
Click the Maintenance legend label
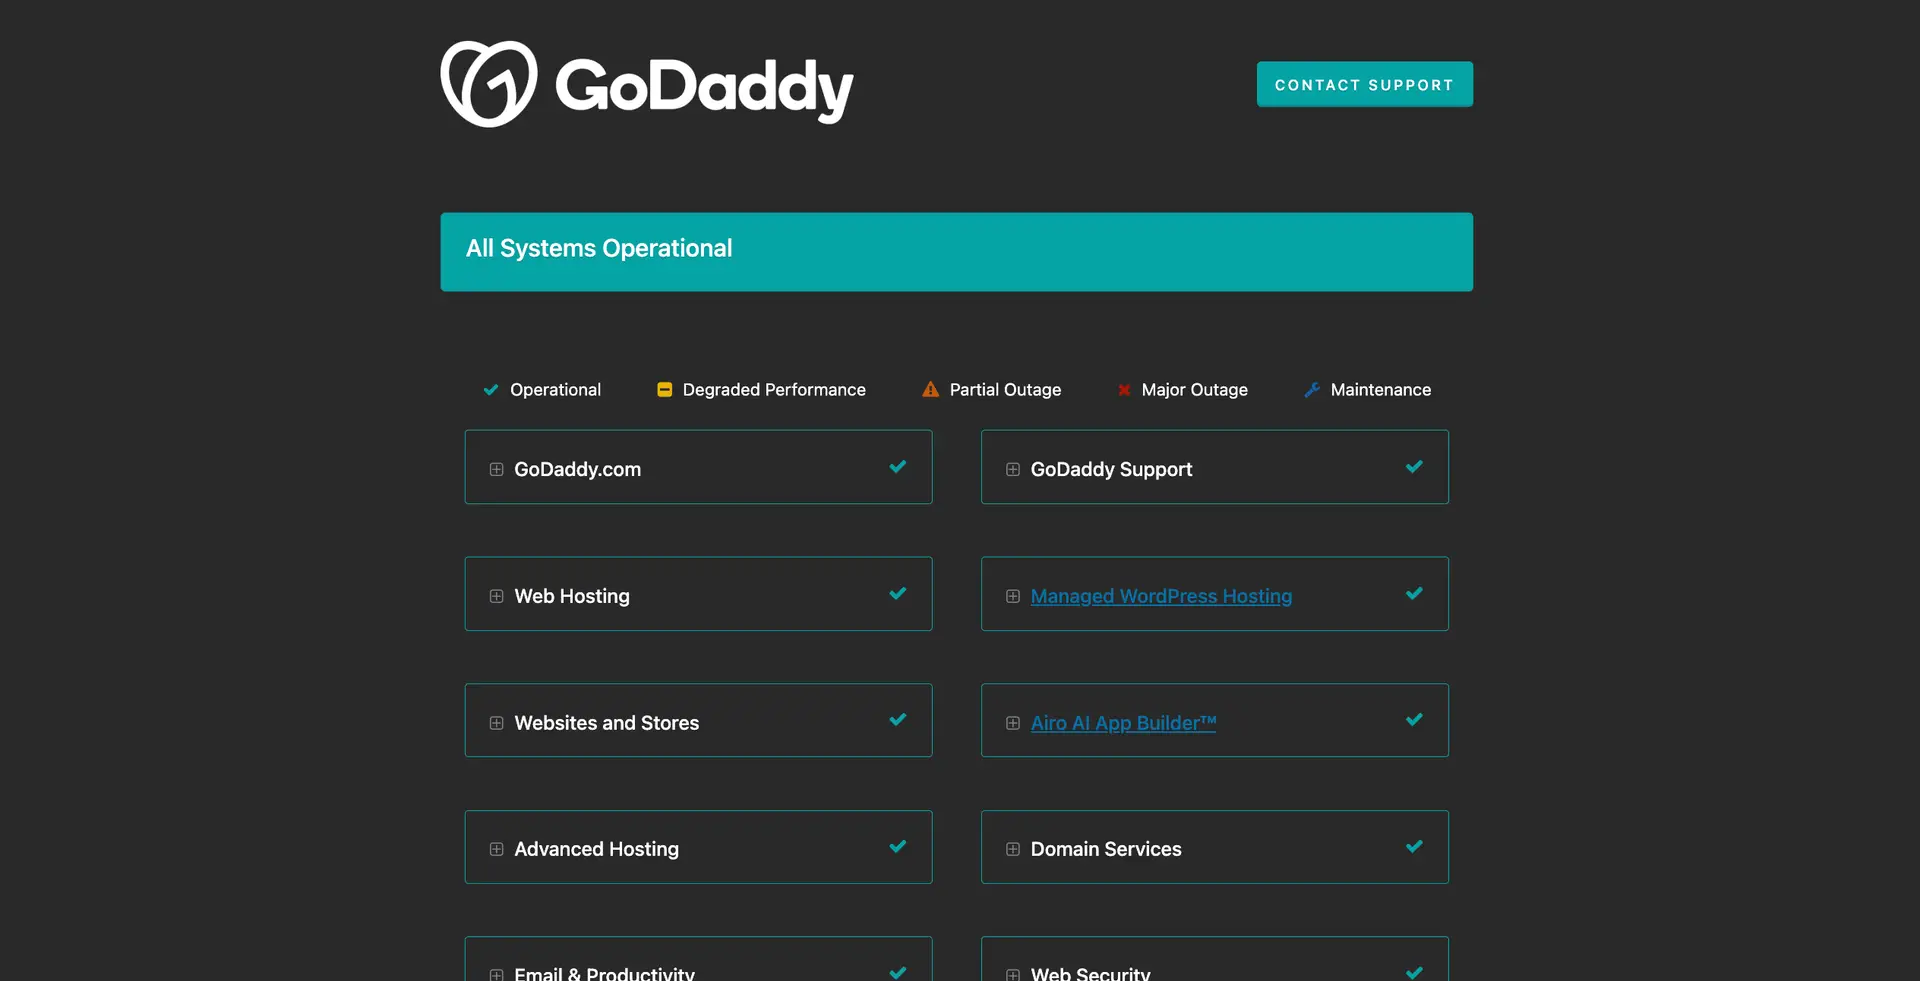tap(1380, 390)
